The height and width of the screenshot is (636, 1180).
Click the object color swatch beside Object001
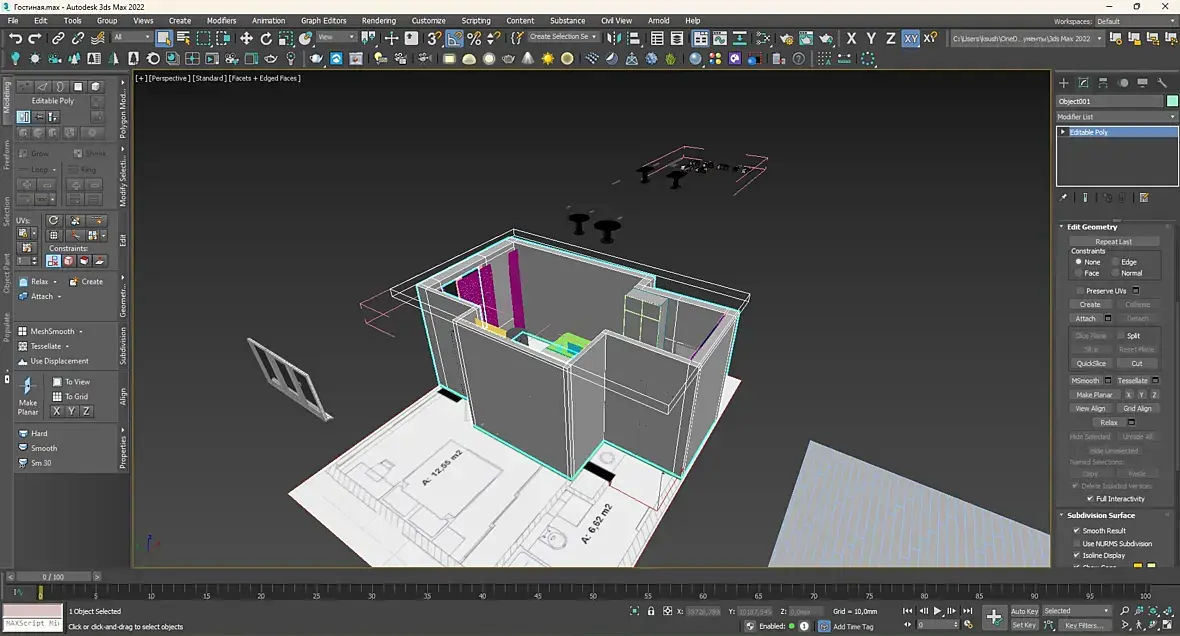(1172, 101)
